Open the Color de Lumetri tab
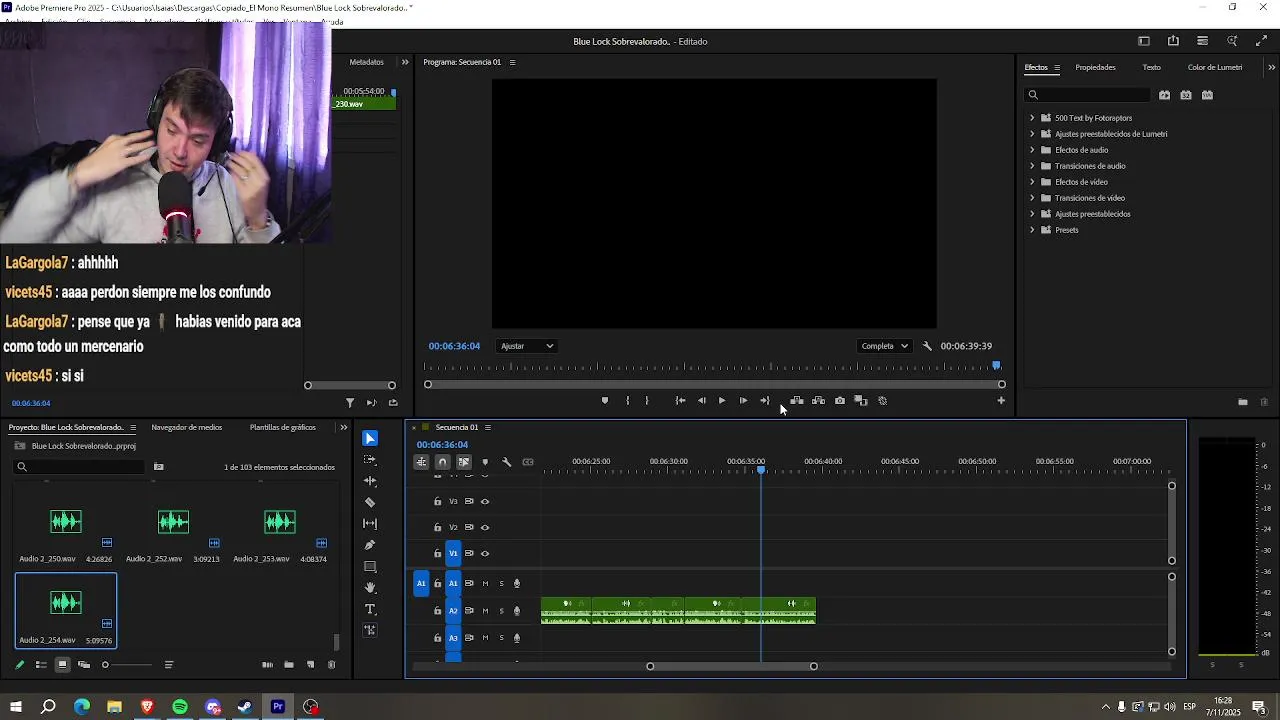Screen dimensions: 1280x720 coord(1215,68)
